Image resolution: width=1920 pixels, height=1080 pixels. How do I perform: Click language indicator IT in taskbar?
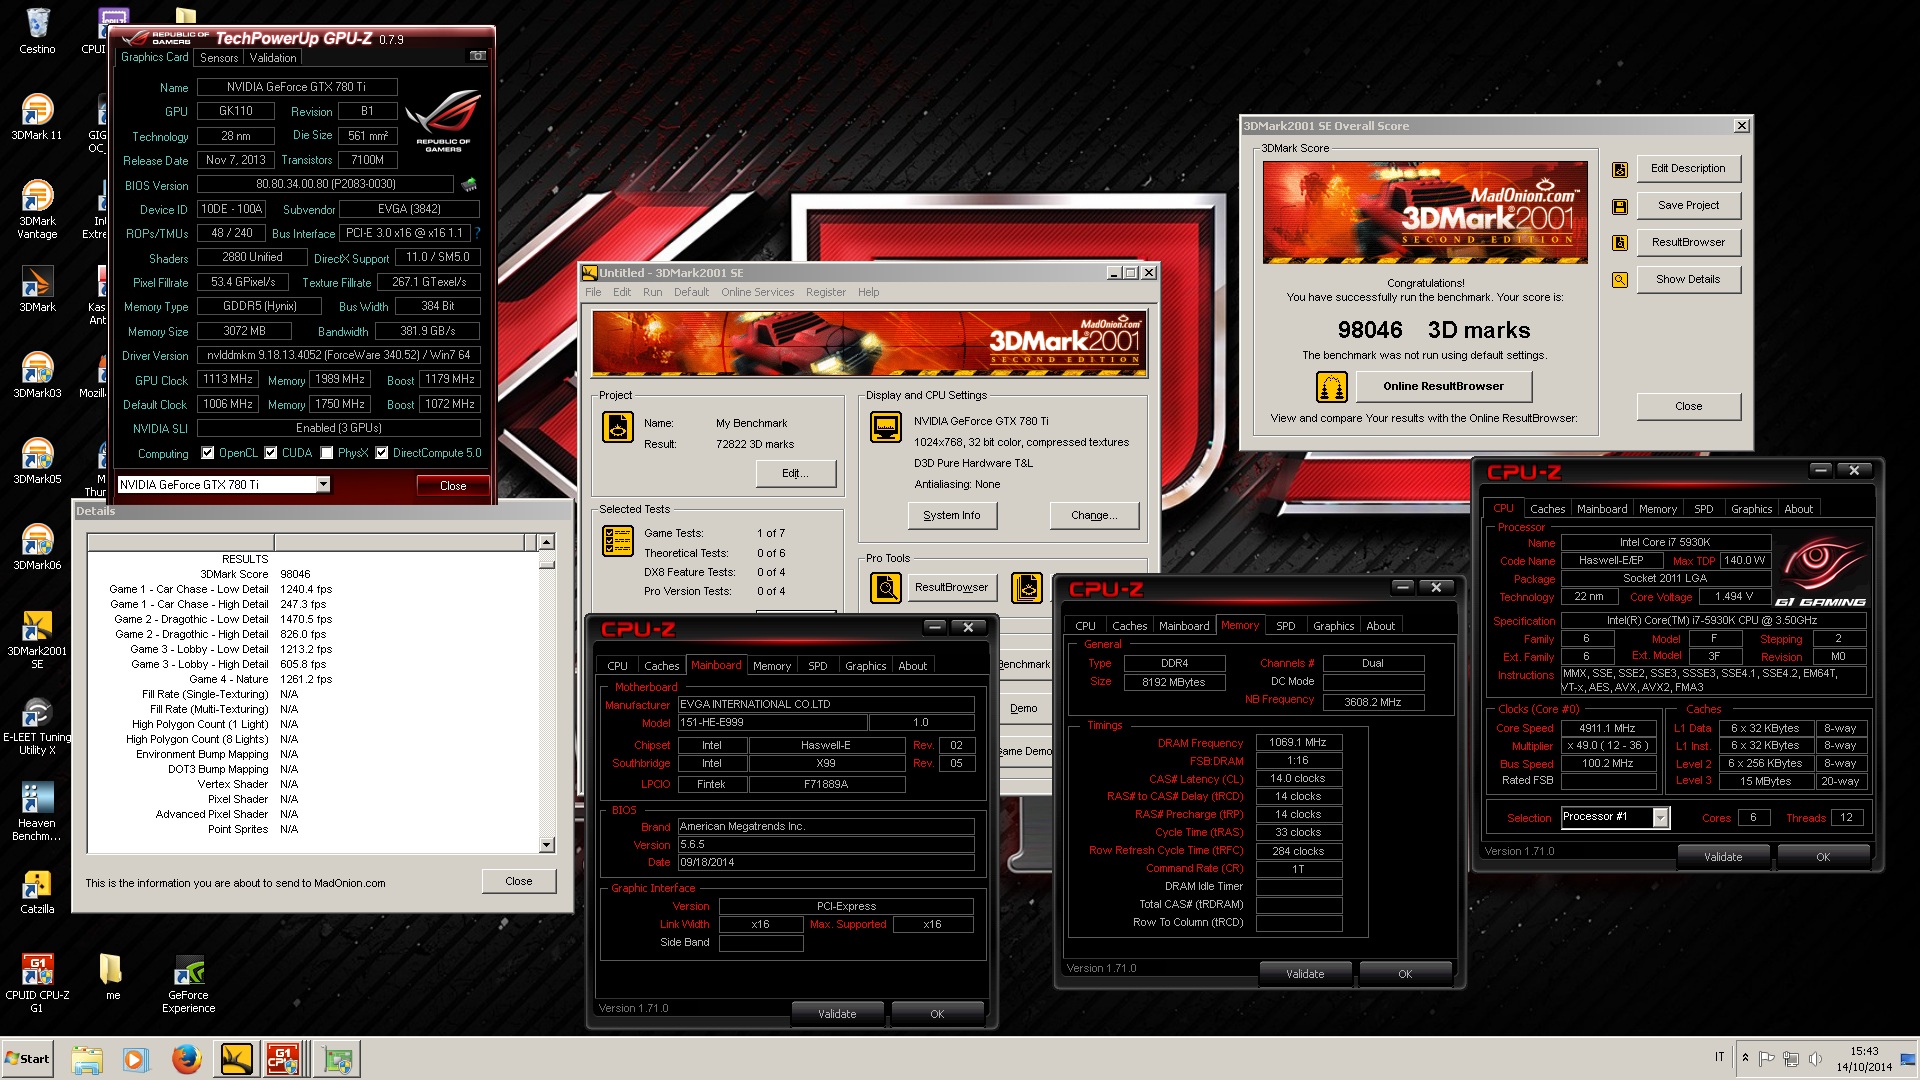(1719, 1058)
